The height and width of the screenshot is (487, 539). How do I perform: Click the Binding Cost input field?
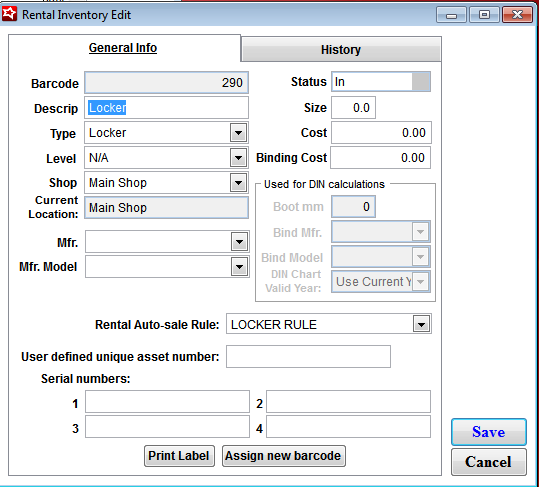click(380, 158)
